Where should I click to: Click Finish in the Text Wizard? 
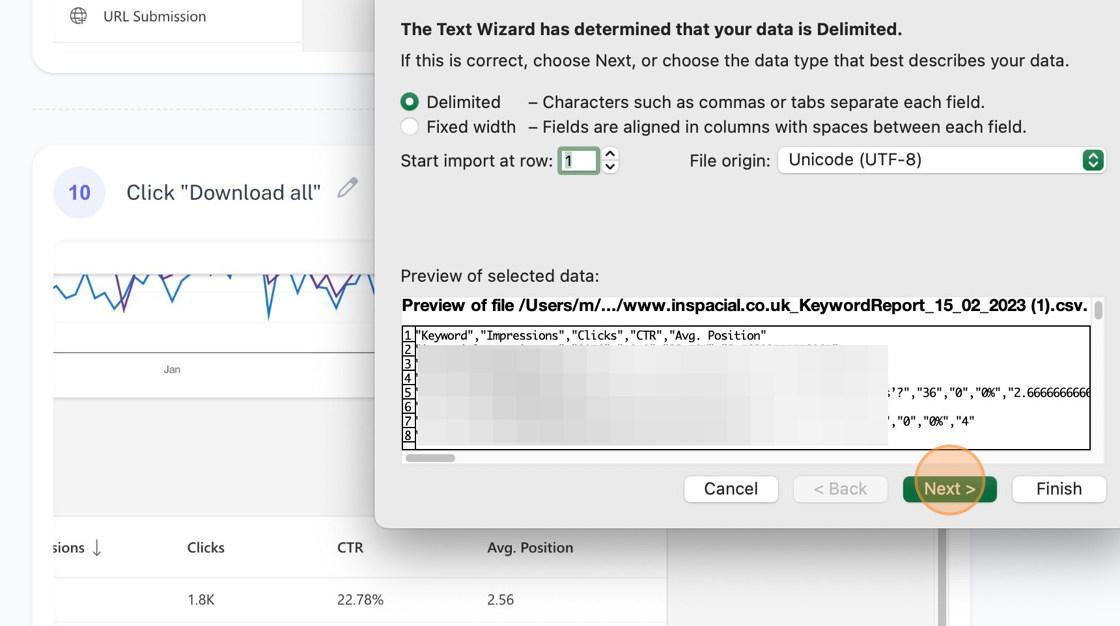point(1059,489)
